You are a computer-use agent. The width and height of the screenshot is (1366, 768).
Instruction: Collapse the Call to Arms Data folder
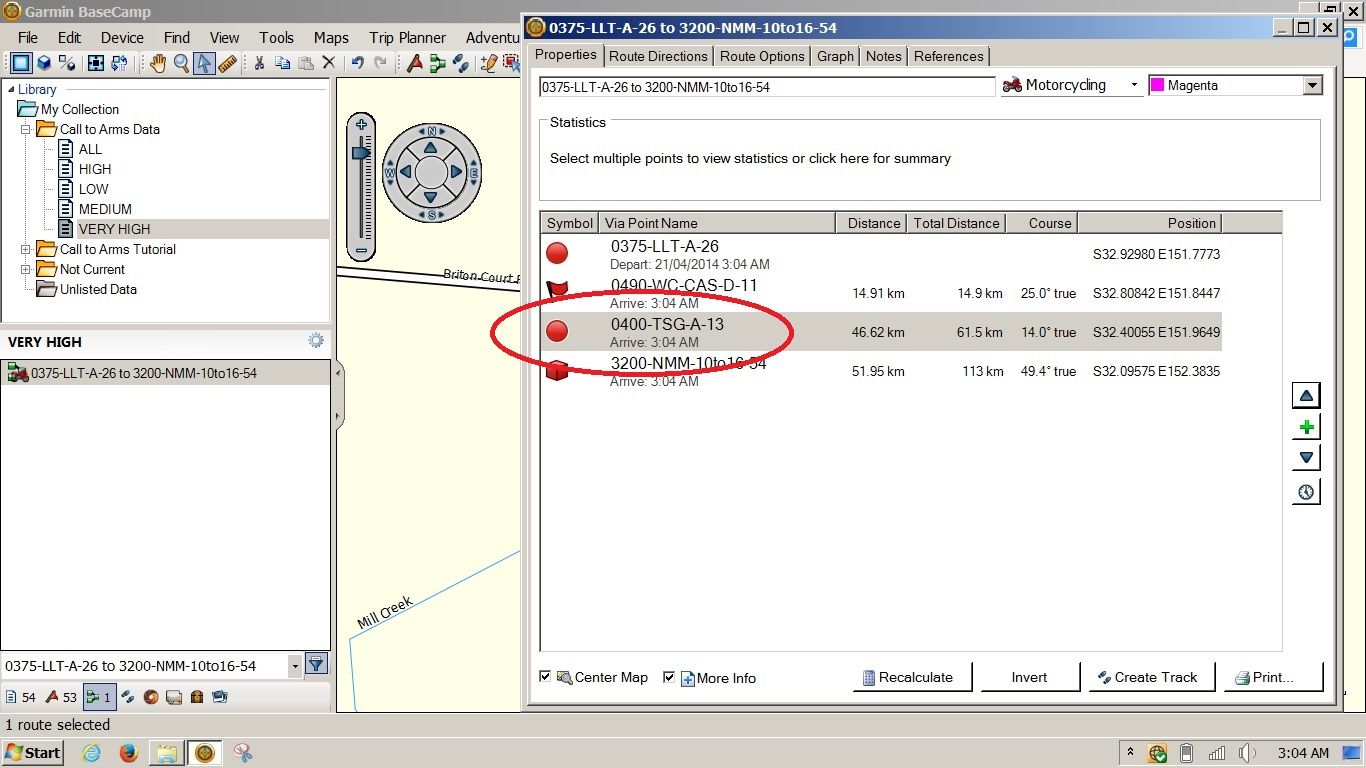26,129
